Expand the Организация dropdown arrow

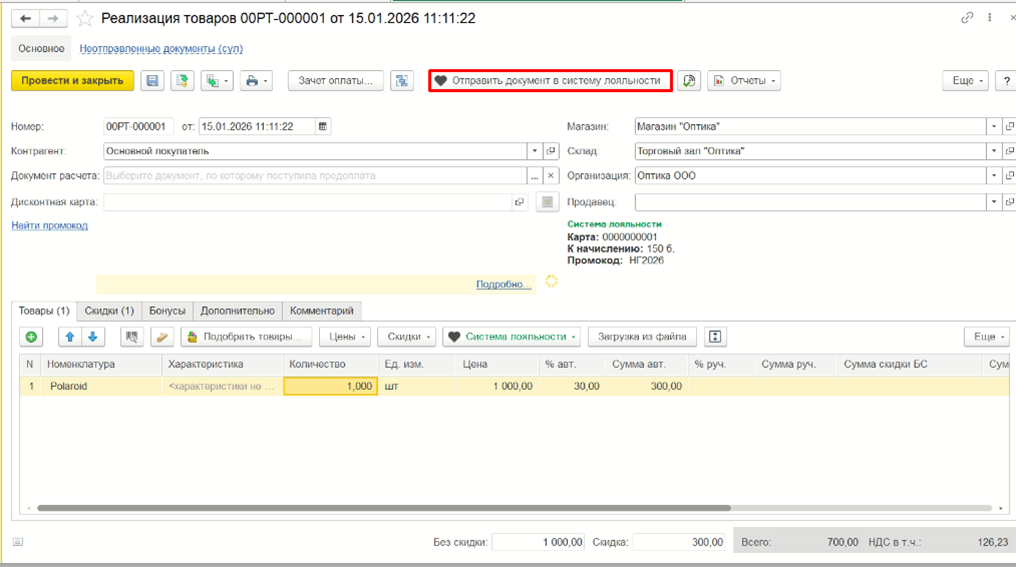994,176
